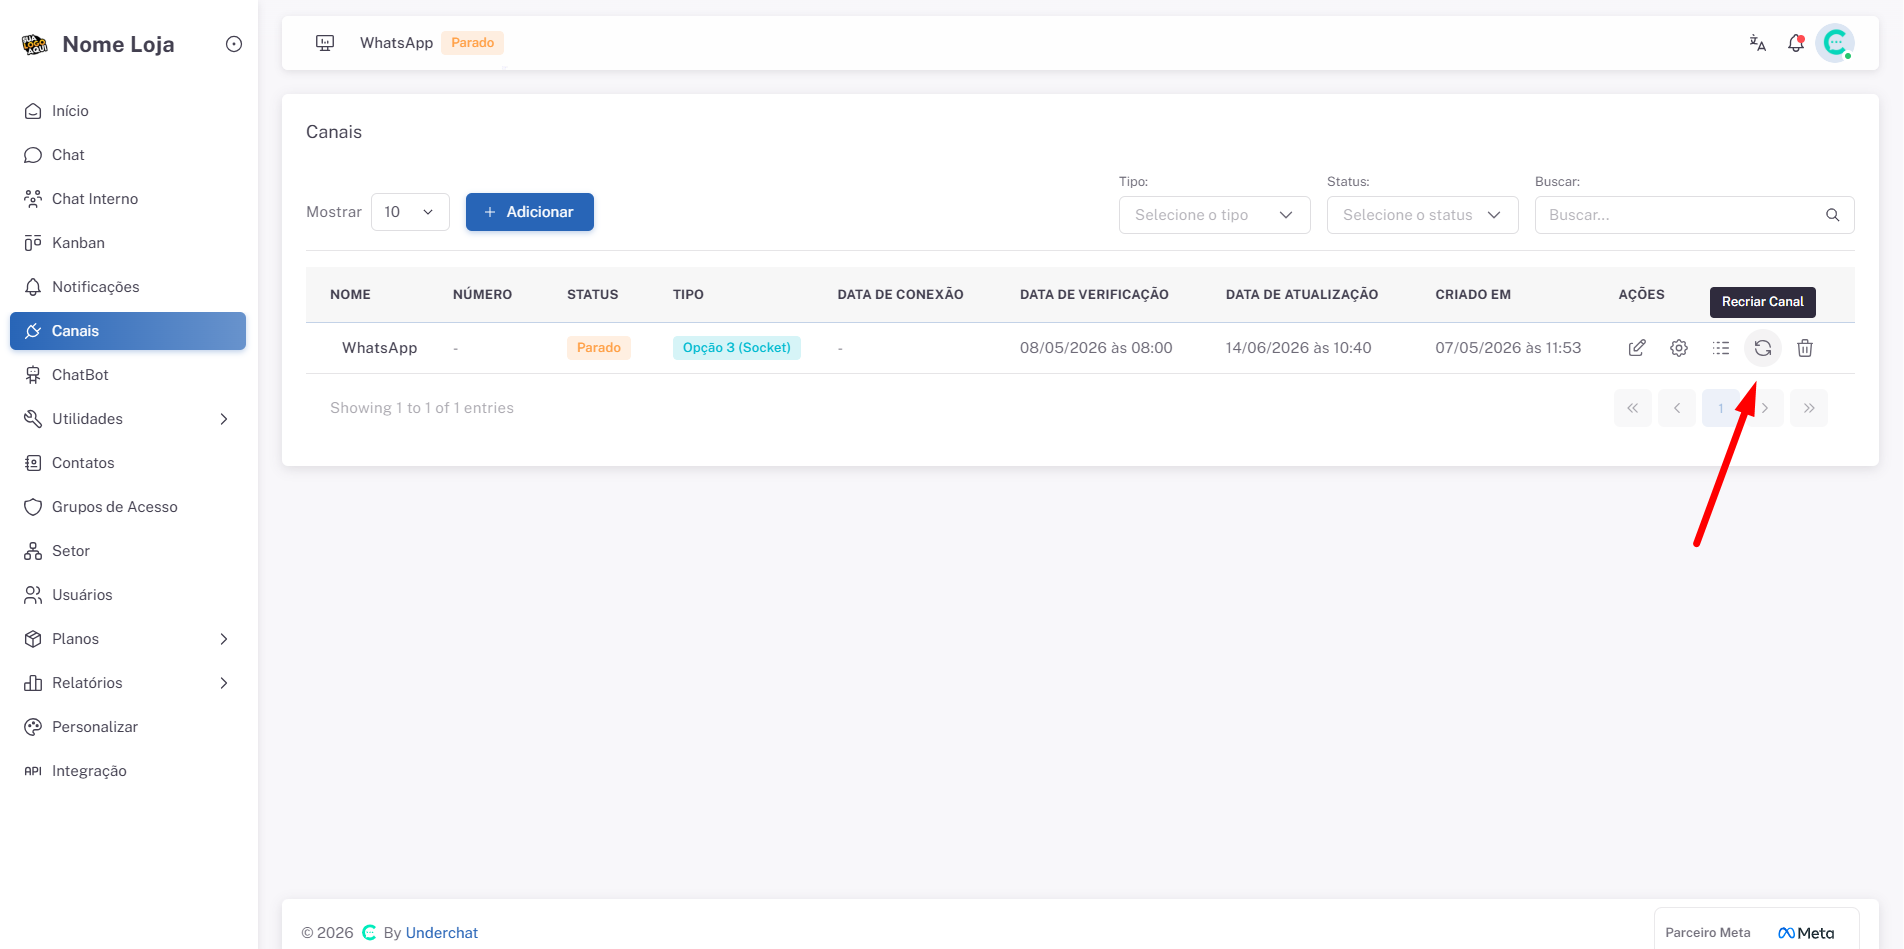1904x949 pixels.
Task: Toggle the sidebar pin circle next to Nome Loja
Action: [x=234, y=44]
